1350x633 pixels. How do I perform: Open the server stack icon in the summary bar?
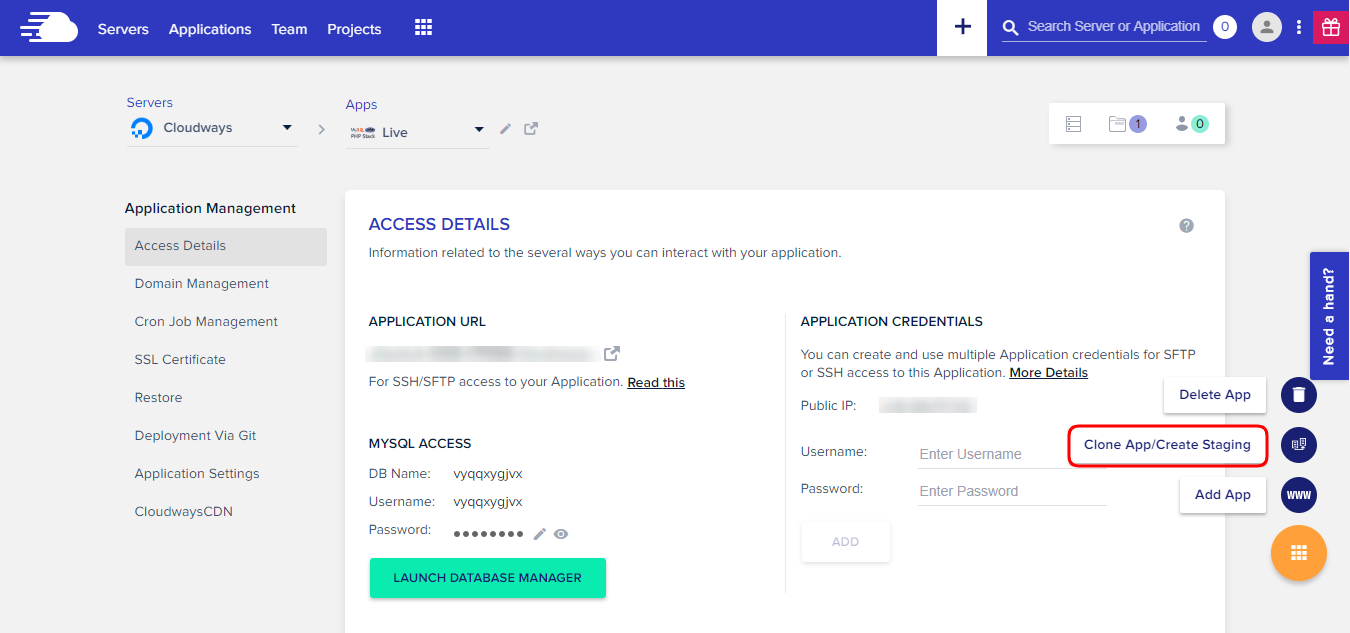[1073, 122]
